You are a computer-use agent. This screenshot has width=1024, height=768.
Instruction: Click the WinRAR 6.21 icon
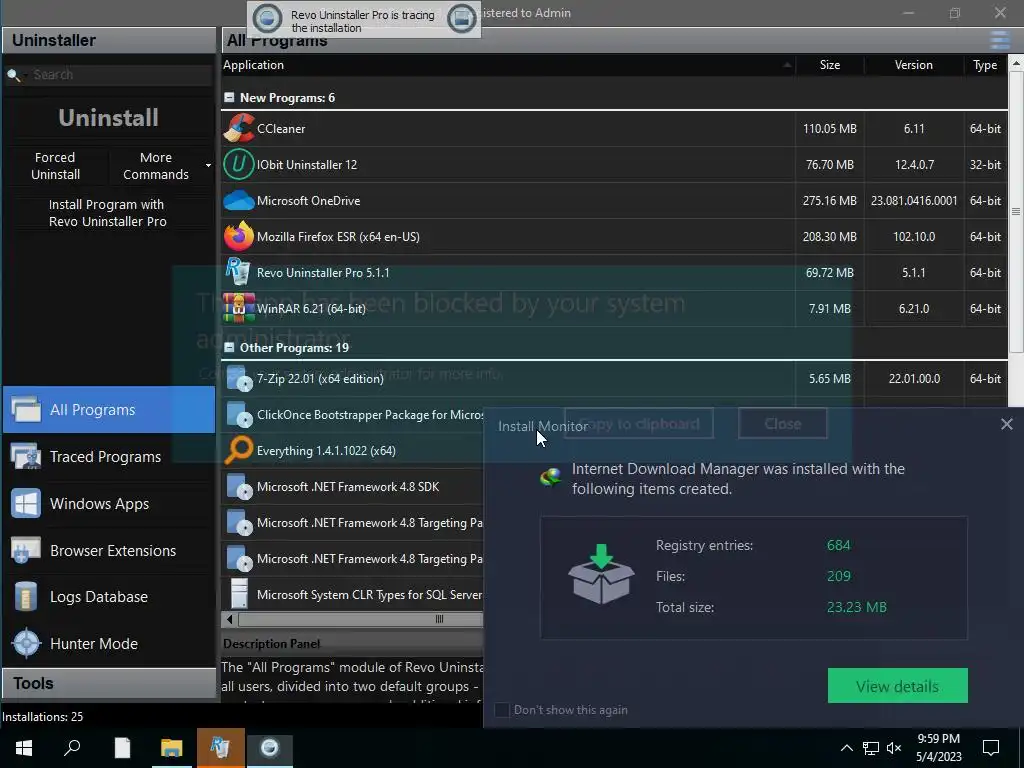click(238, 308)
